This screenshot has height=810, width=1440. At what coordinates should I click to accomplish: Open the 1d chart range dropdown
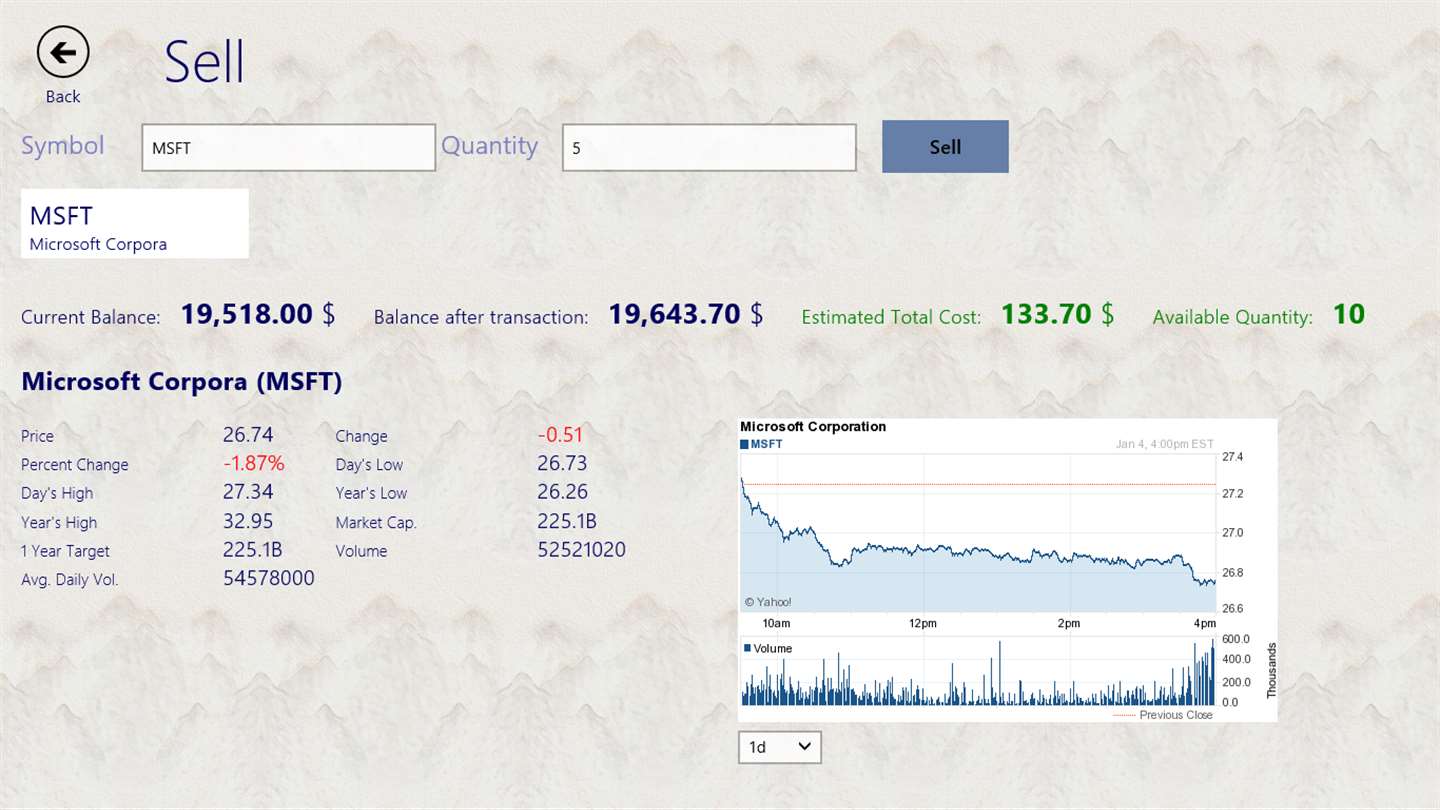pyautogui.click(x=780, y=747)
